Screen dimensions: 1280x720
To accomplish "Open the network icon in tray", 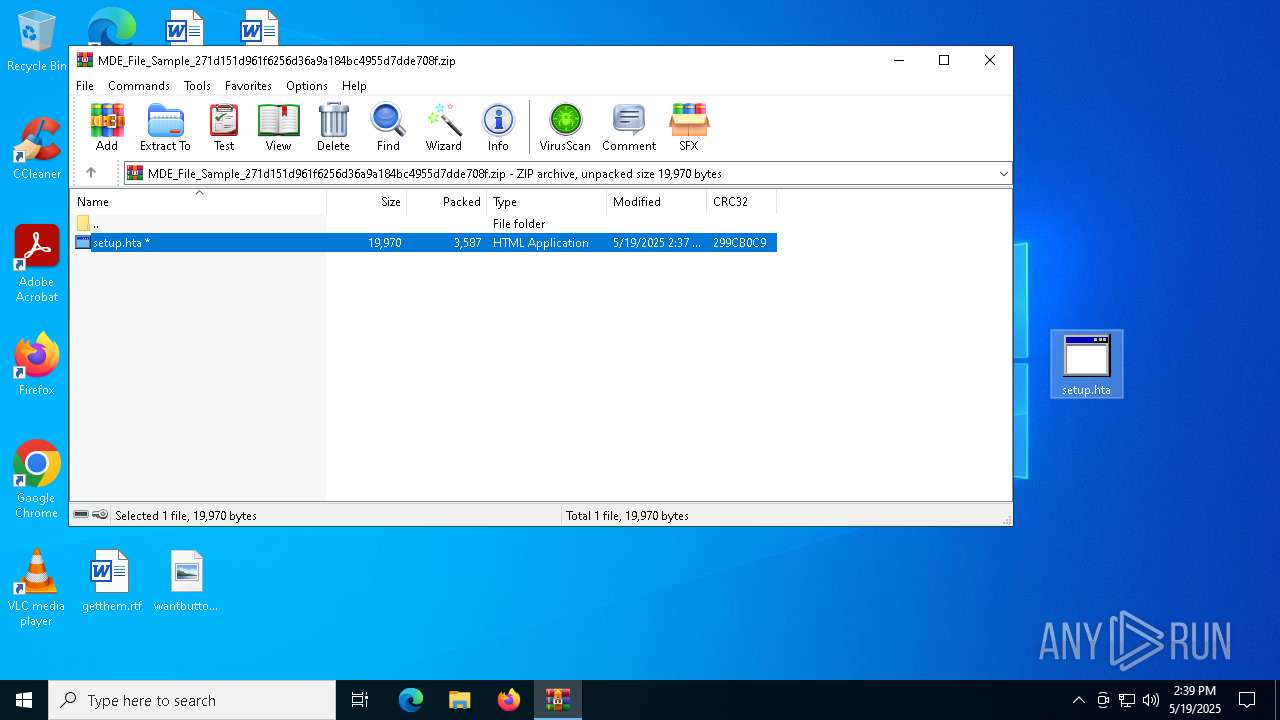I will (x=1127, y=700).
